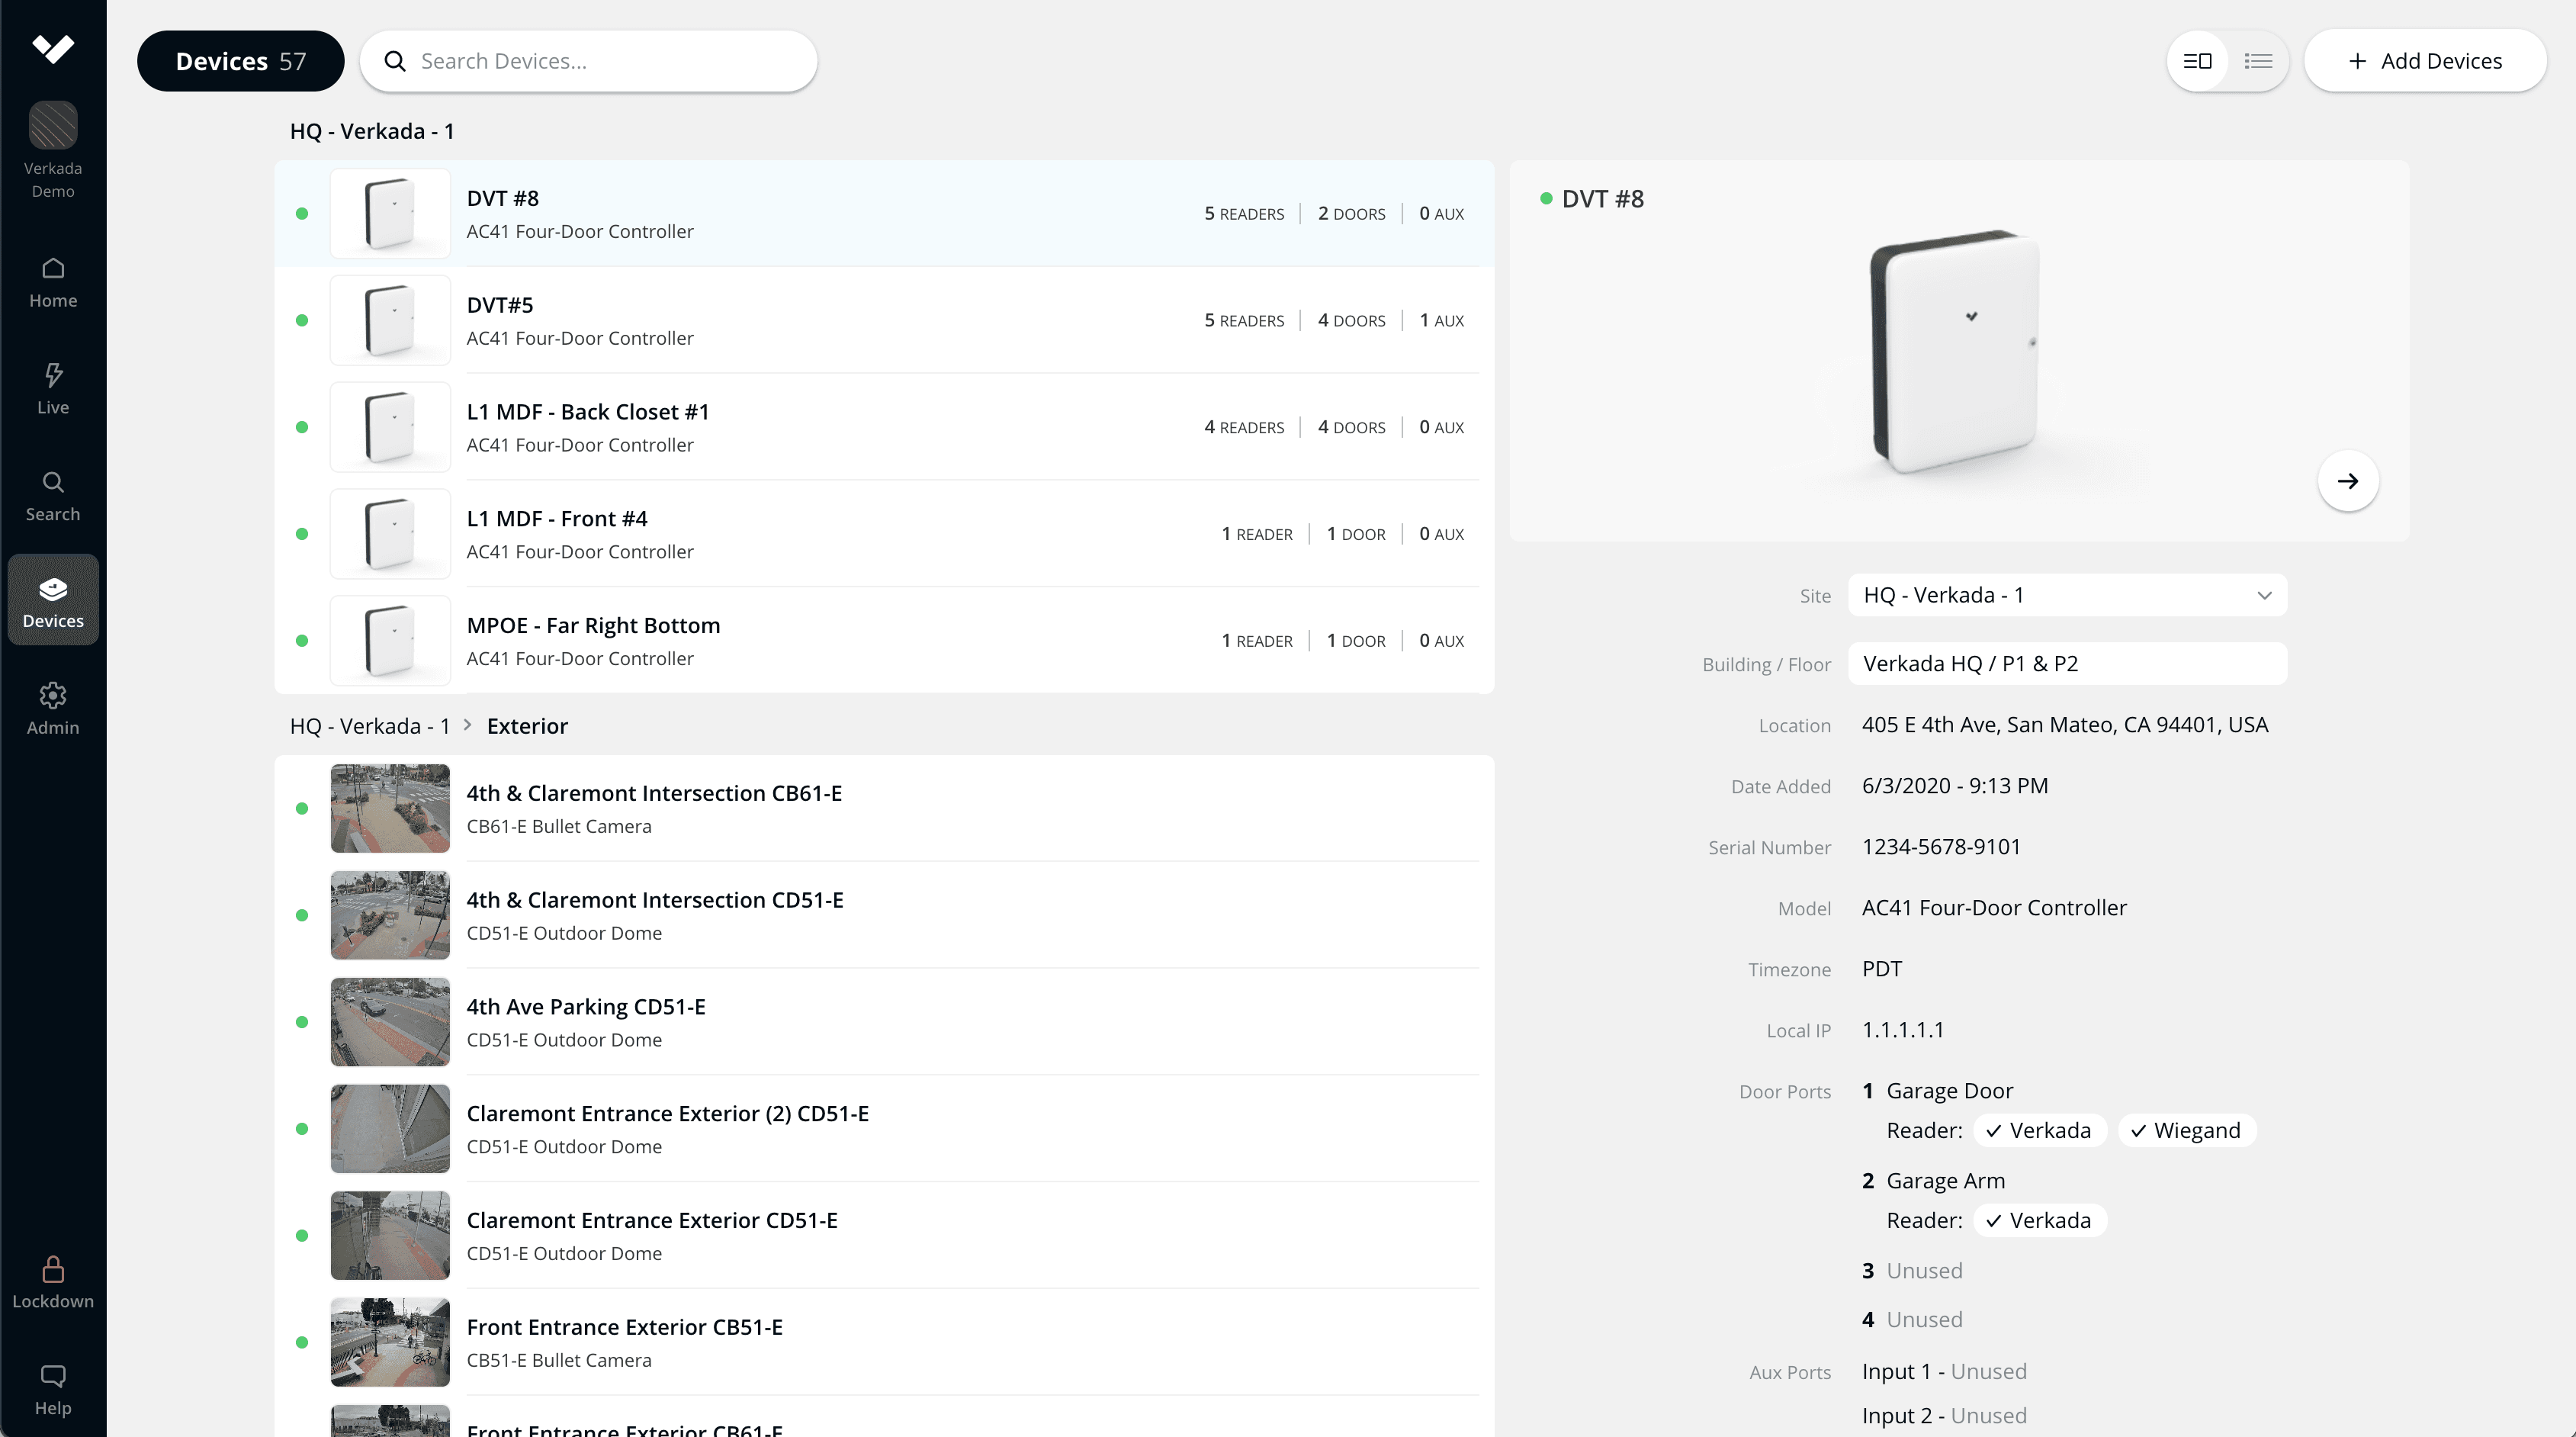This screenshot has height=1437, width=2576.
Task: Toggle Verkada reader for Garage Arm
Action: (2039, 1220)
